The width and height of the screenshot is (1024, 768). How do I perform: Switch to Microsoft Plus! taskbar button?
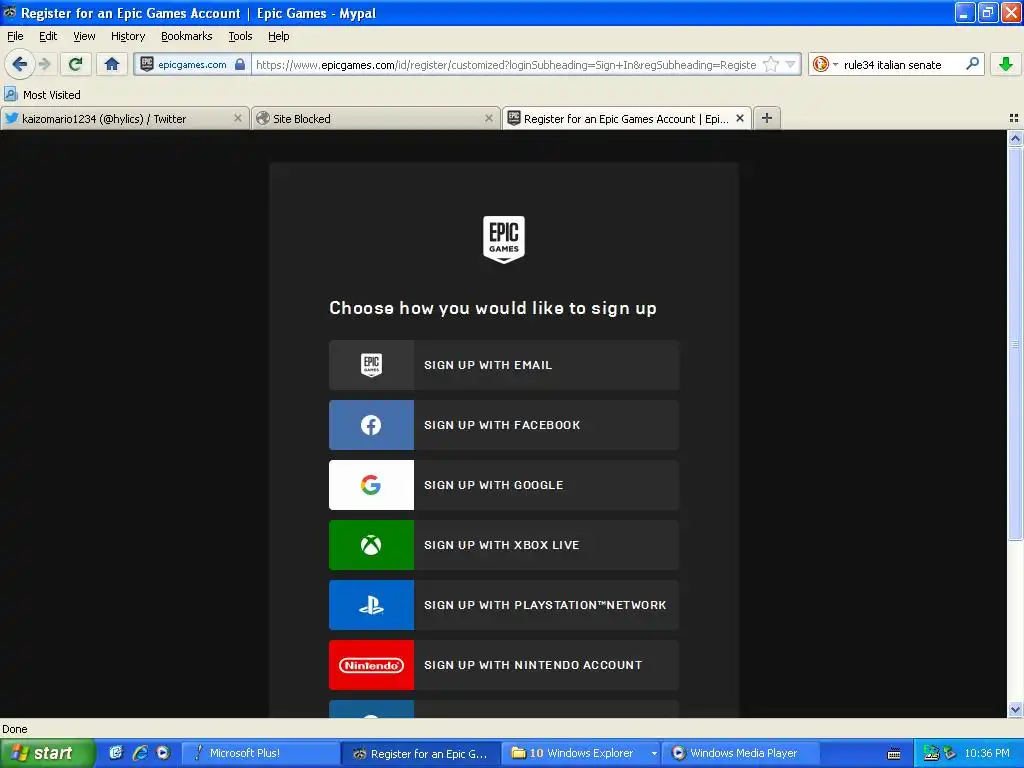[x=260, y=753]
